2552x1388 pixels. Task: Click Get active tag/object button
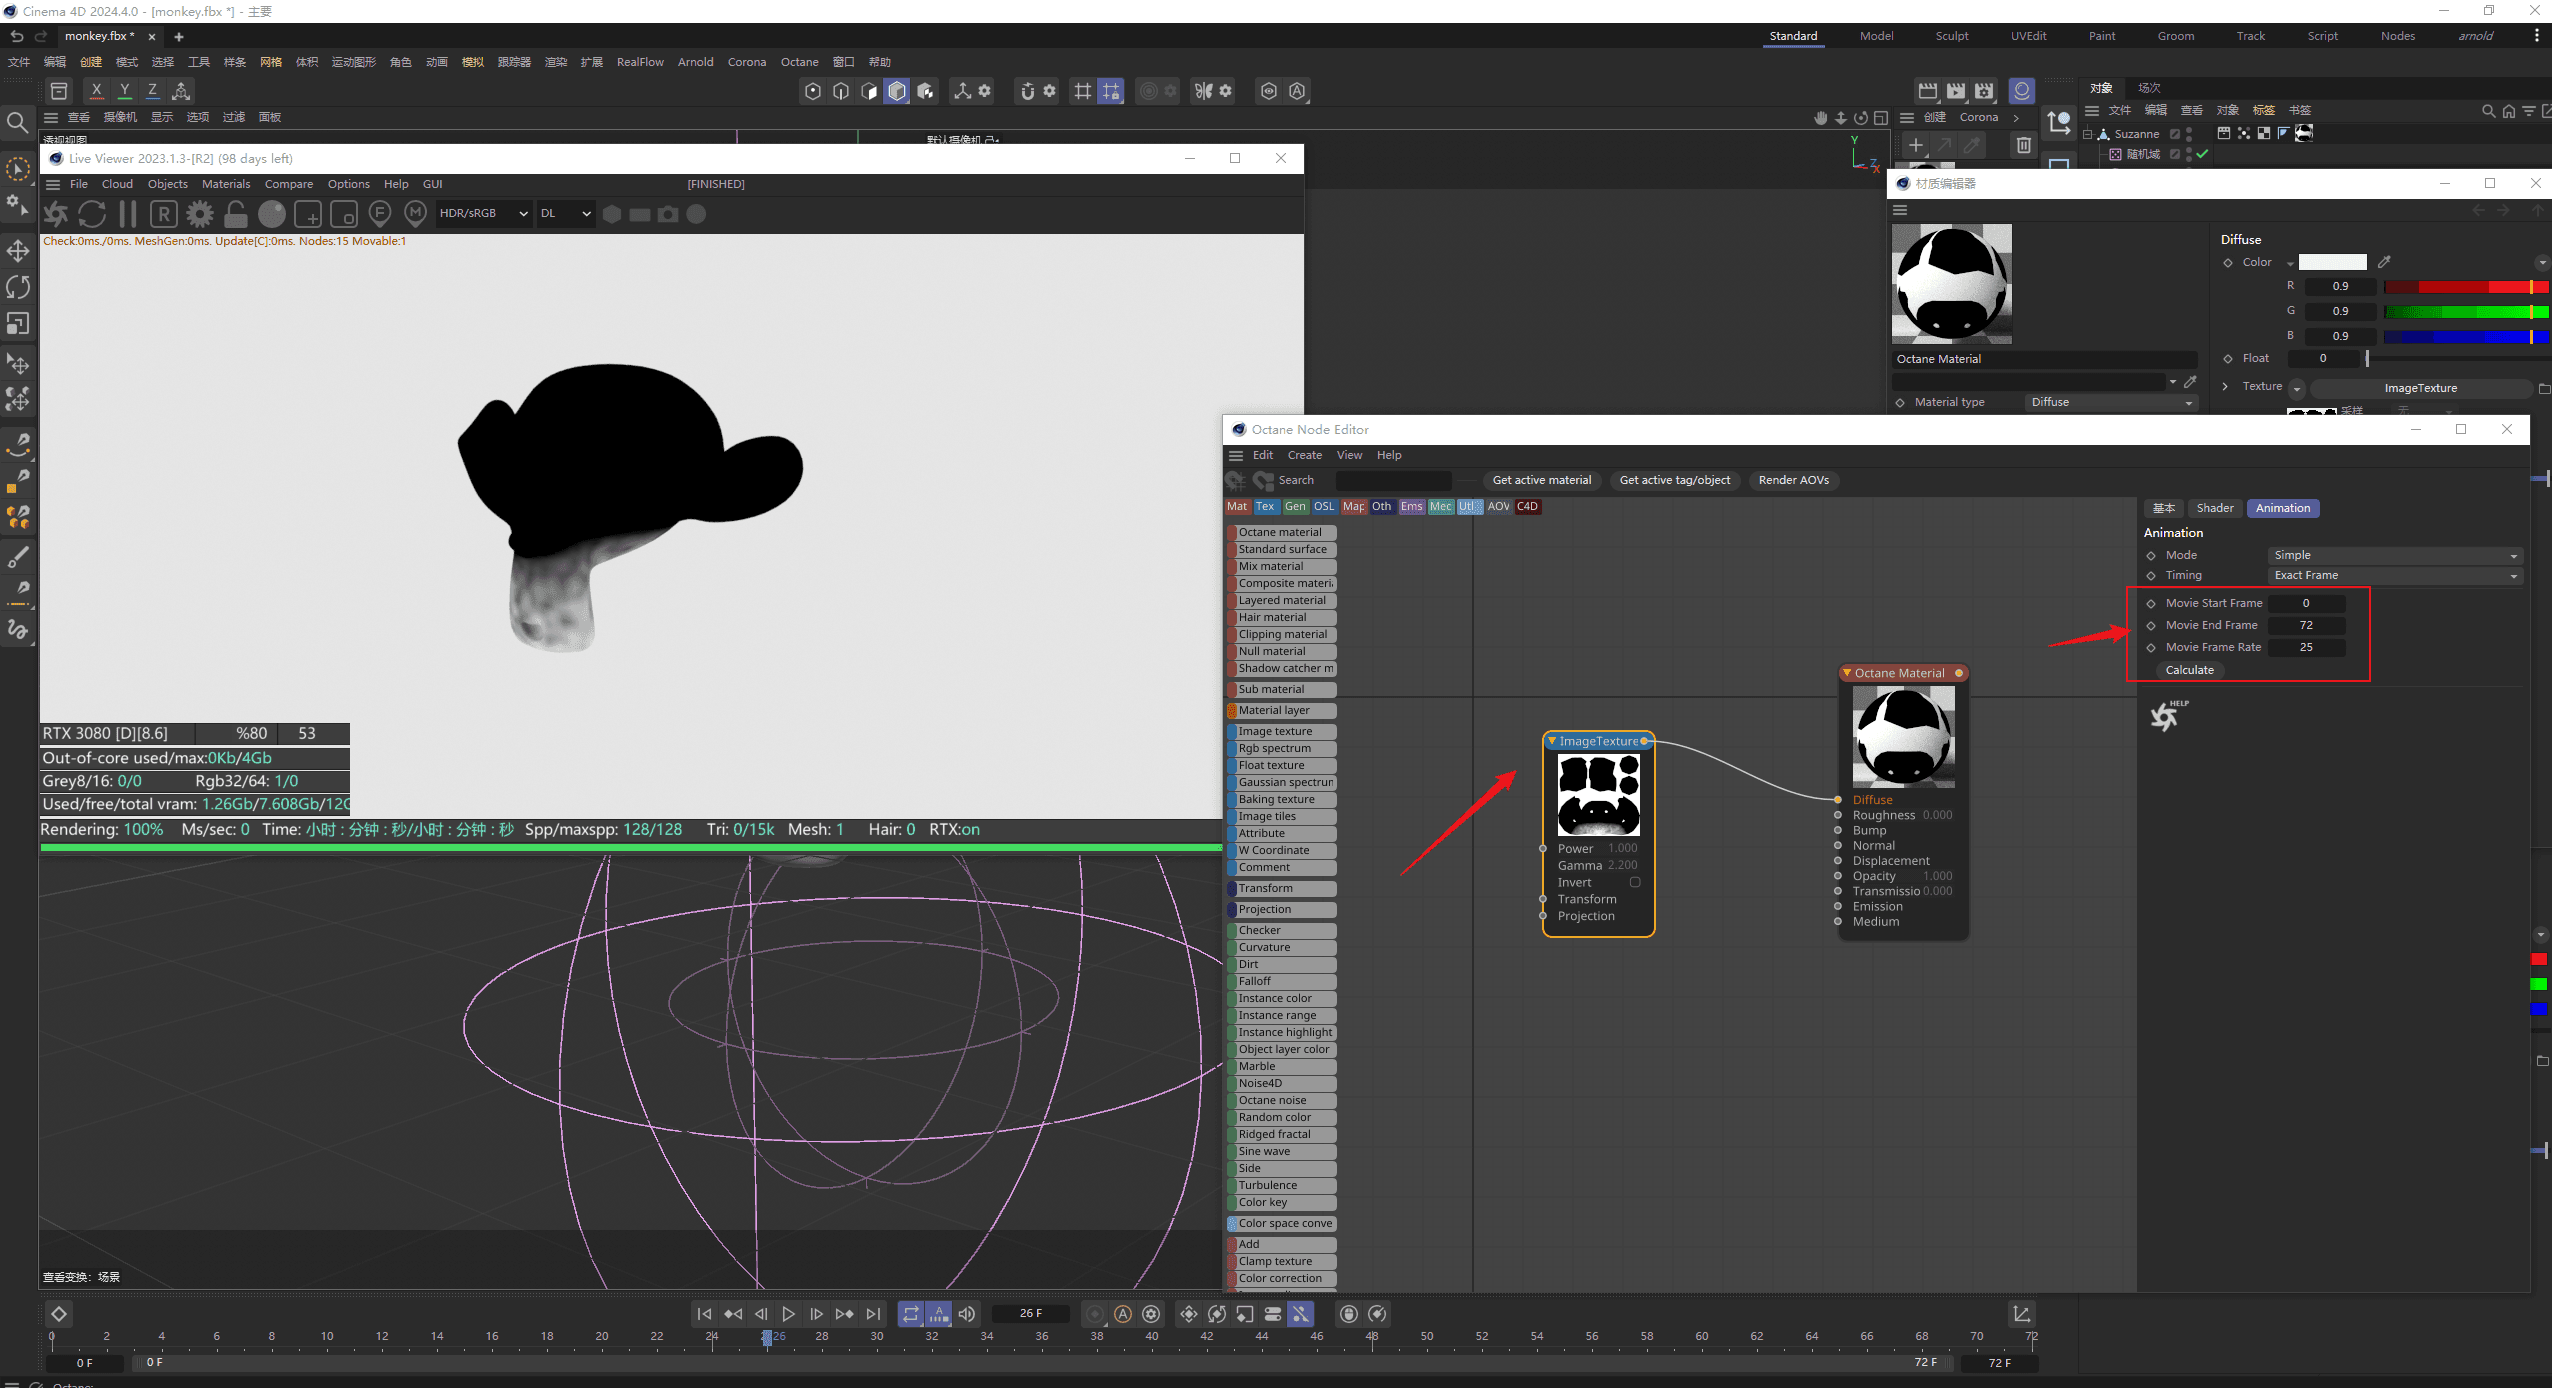1675,480
